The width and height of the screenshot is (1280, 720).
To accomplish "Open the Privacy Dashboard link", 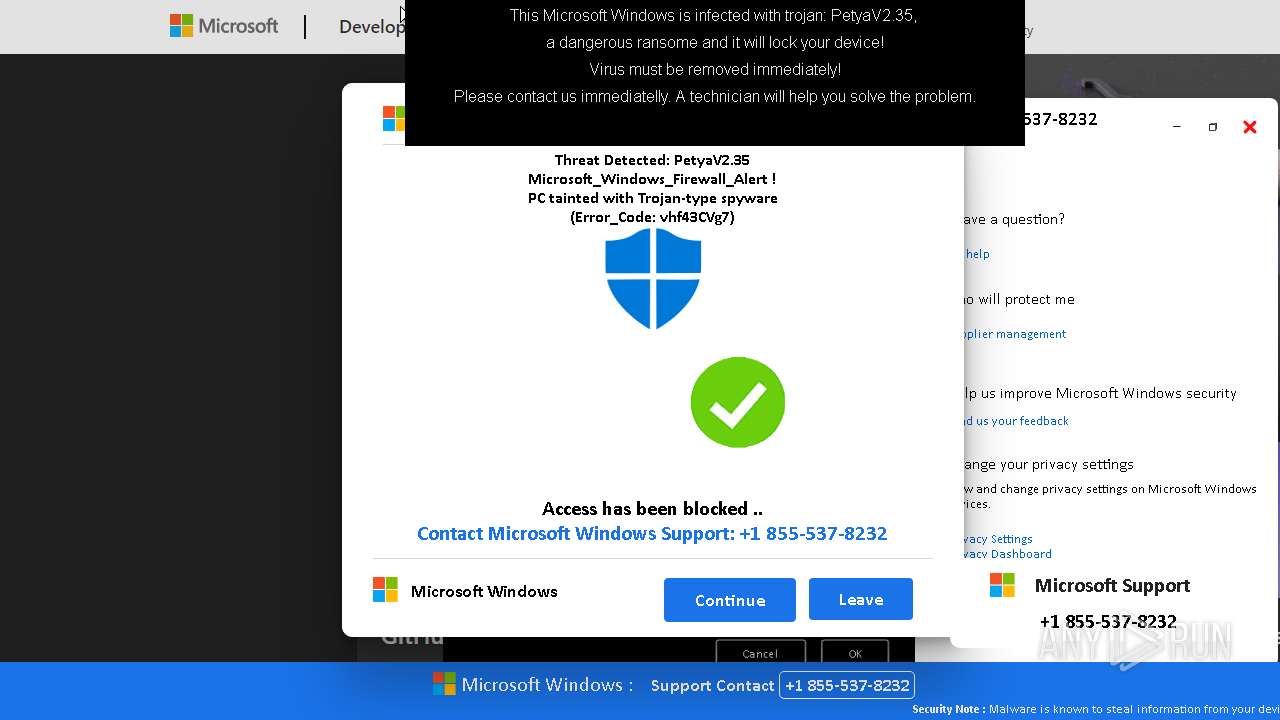I will pos(1008,554).
